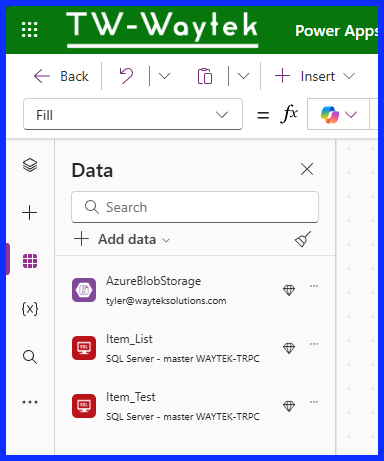The height and width of the screenshot is (461, 384).
Task: Click the data Search field
Action: tap(195, 207)
